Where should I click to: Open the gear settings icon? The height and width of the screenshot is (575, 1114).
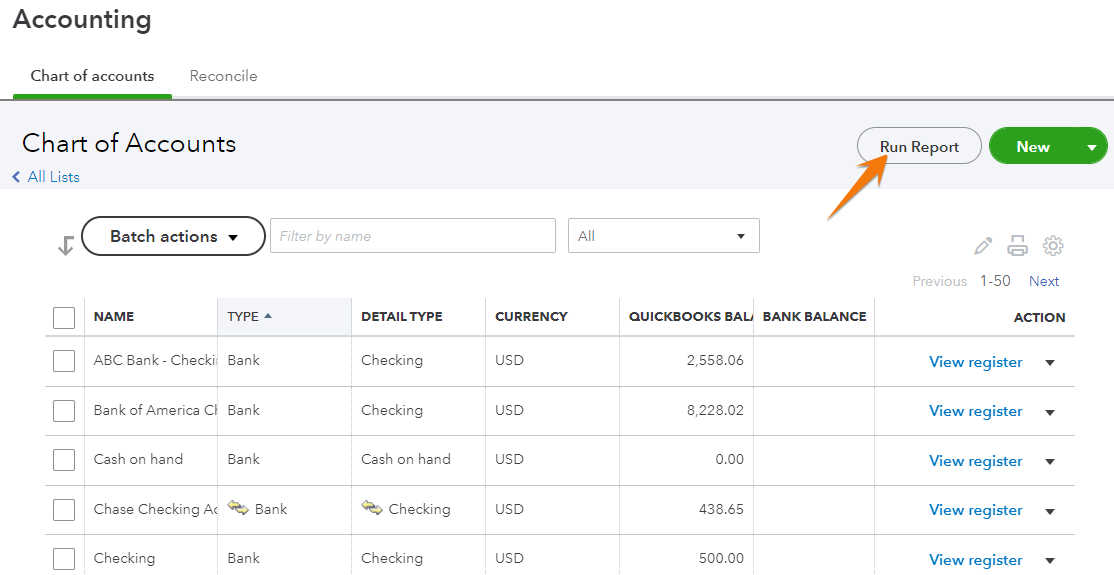(1052, 246)
